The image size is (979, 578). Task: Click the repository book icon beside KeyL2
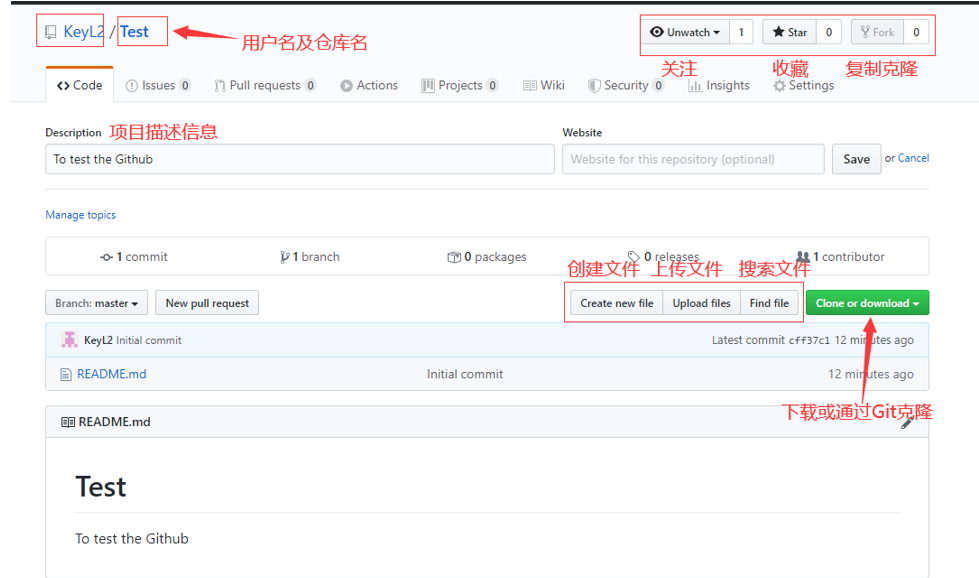51,32
